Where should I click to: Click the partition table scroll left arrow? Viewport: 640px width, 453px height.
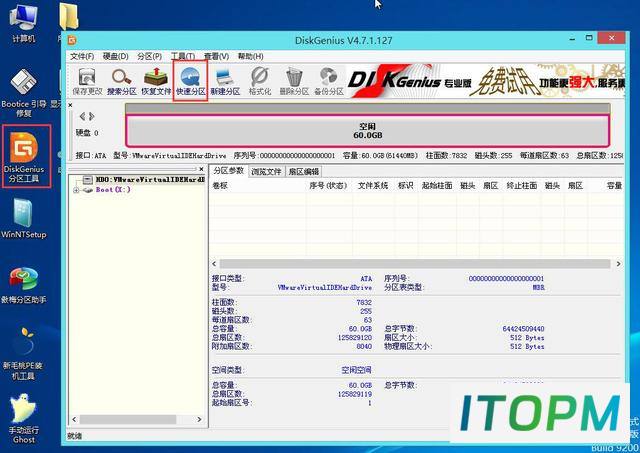(x=214, y=264)
